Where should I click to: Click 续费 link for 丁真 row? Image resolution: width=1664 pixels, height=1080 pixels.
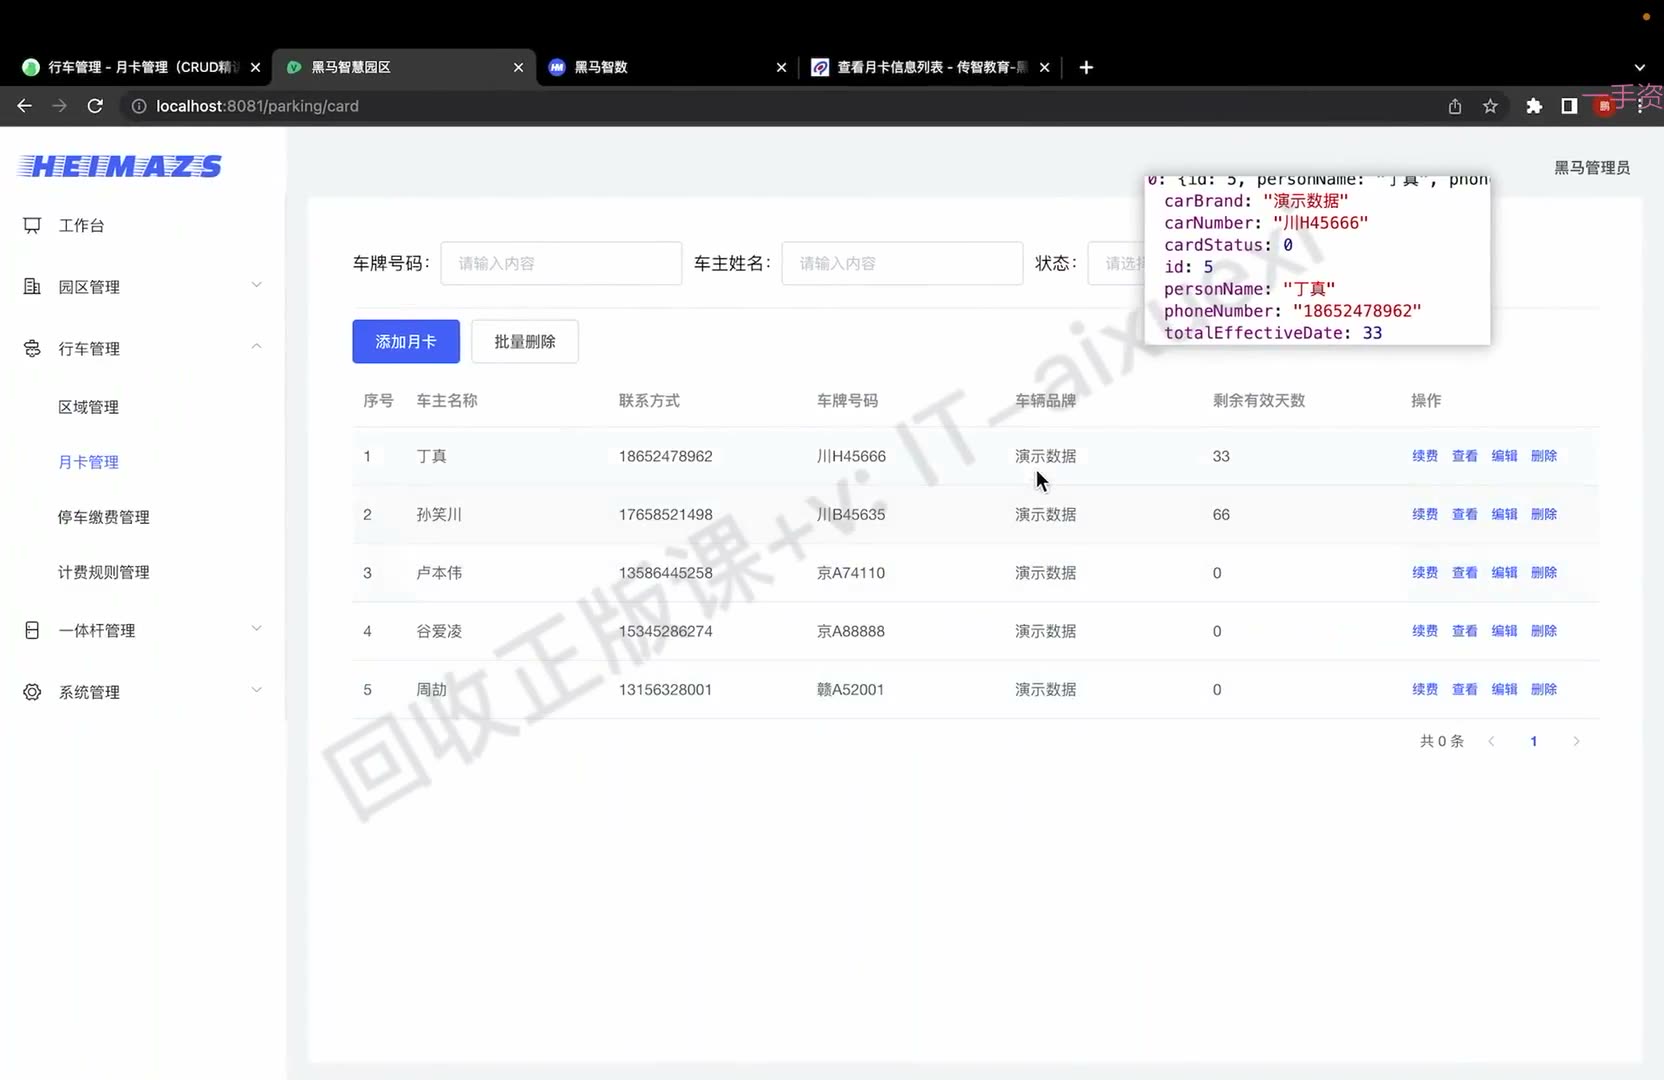pyautogui.click(x=1425, y=456)
